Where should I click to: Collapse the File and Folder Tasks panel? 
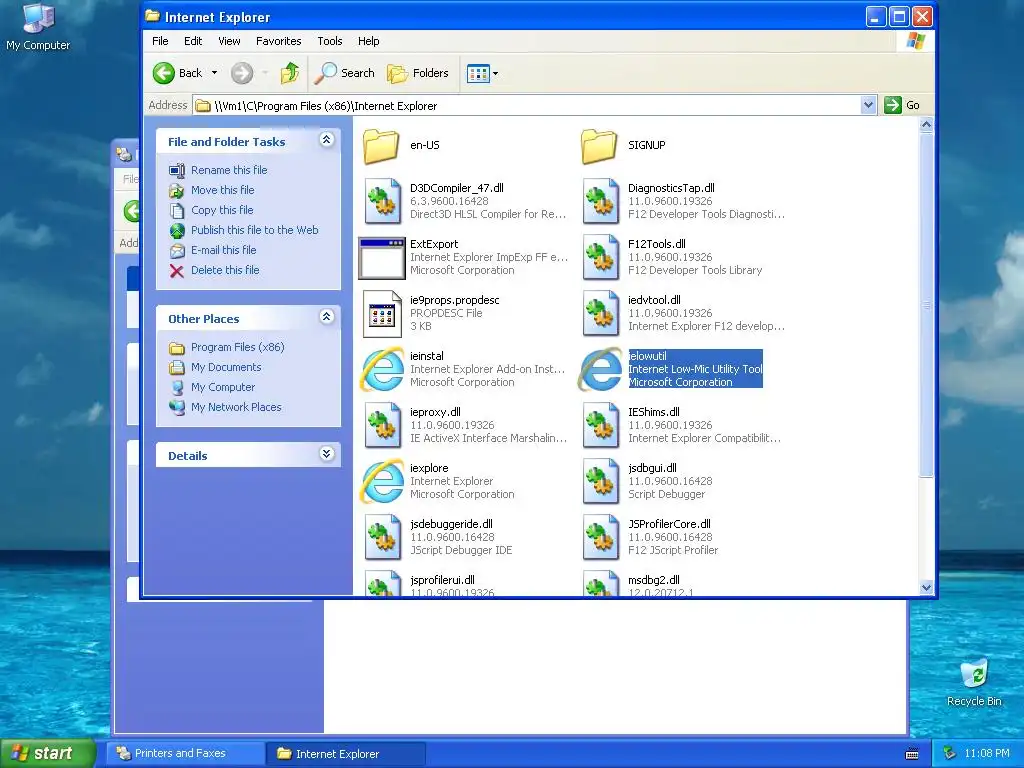[327, 140]
